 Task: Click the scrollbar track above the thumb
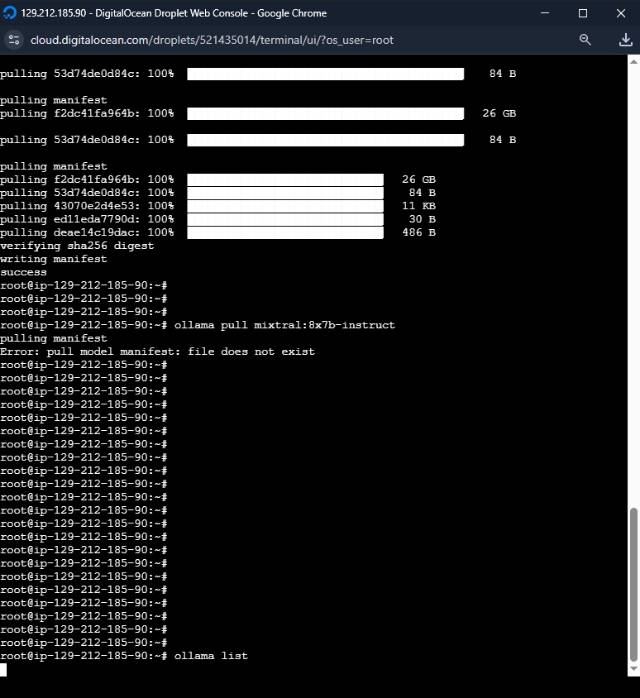632,300
